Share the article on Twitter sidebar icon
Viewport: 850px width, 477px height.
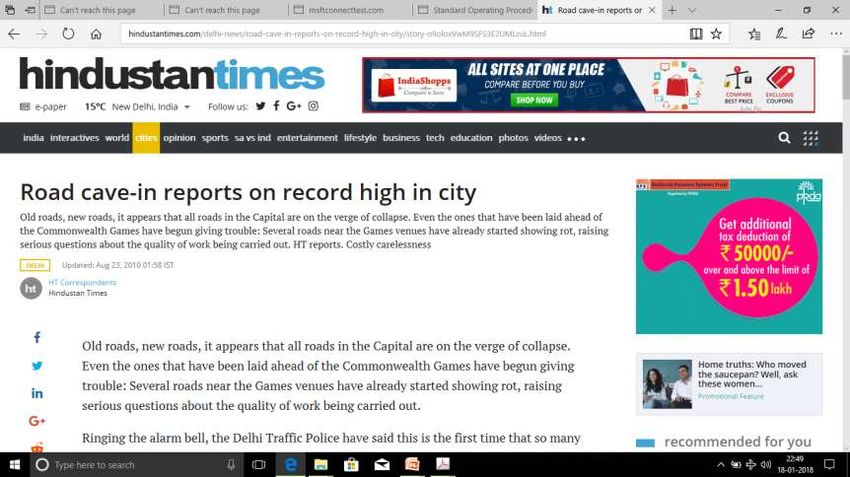pyautogui.click(x=37, y=366)
